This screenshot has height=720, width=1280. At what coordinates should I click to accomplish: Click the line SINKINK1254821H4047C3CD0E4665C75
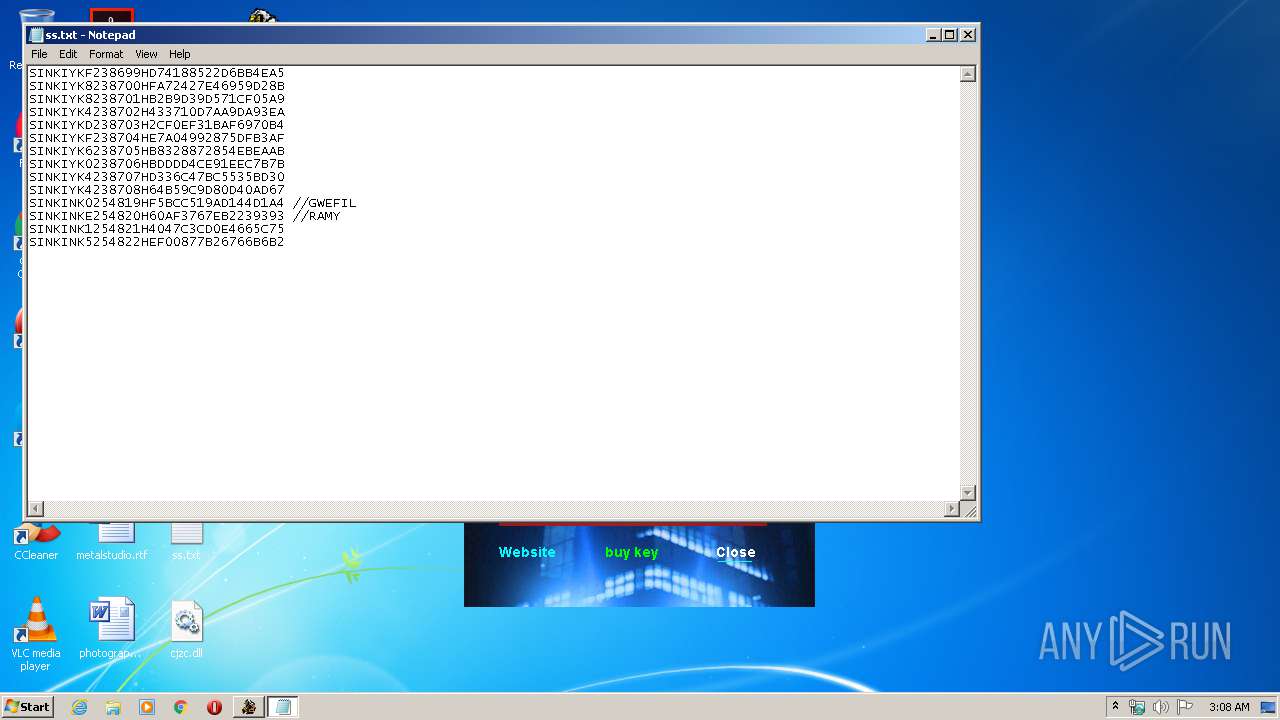pos(157,229)
